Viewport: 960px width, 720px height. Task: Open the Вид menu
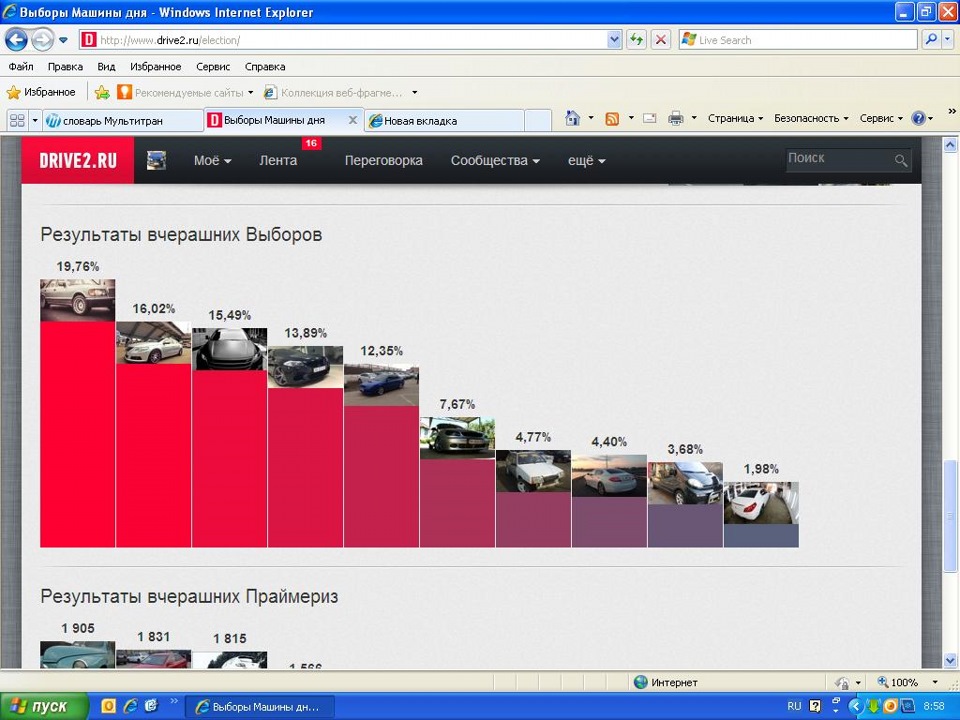[x=106, y=67]
